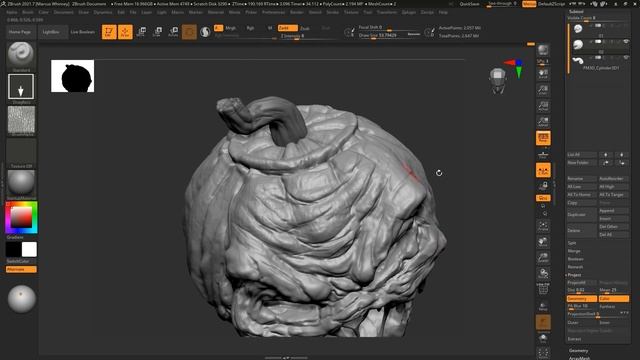This screenshot has width=640, height=360.
Task: Expand the Merge section
Action: [x=574, y=251]
